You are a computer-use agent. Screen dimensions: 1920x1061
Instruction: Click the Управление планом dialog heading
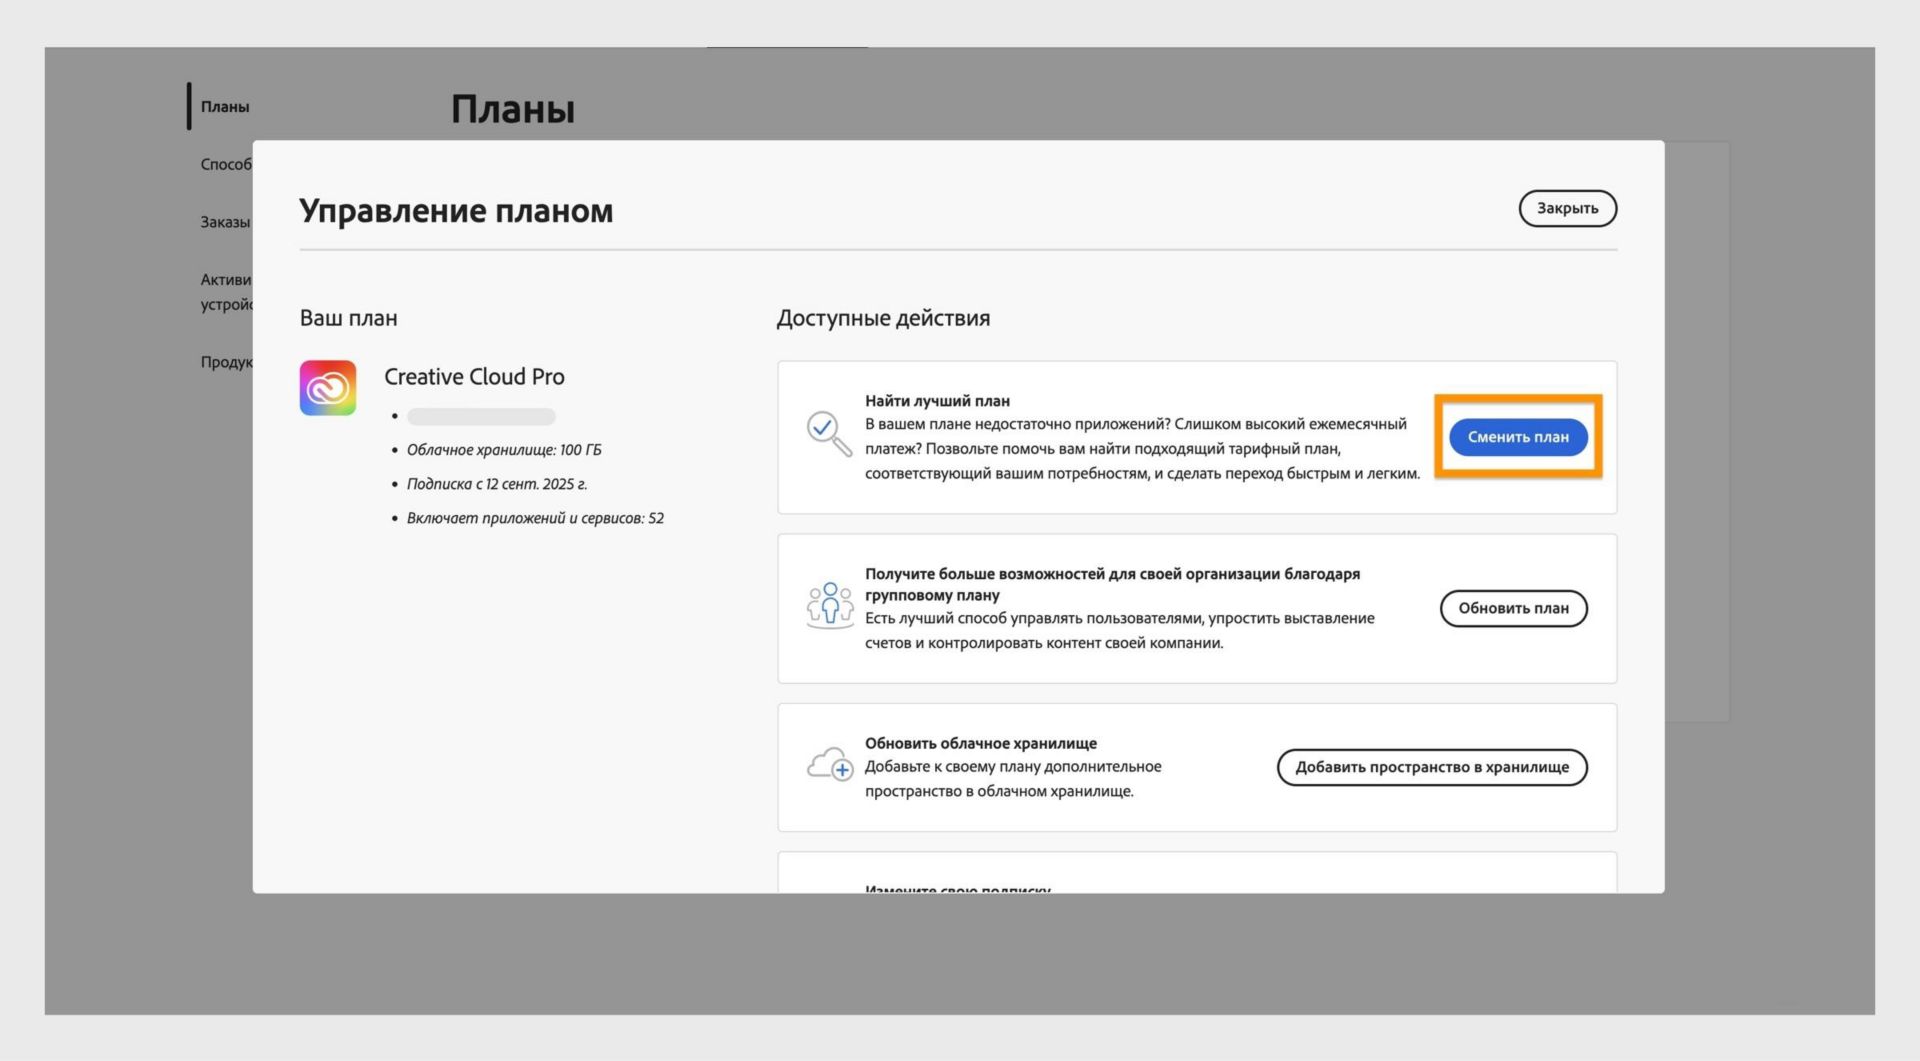pyautogui.click(x=456, y=210)
